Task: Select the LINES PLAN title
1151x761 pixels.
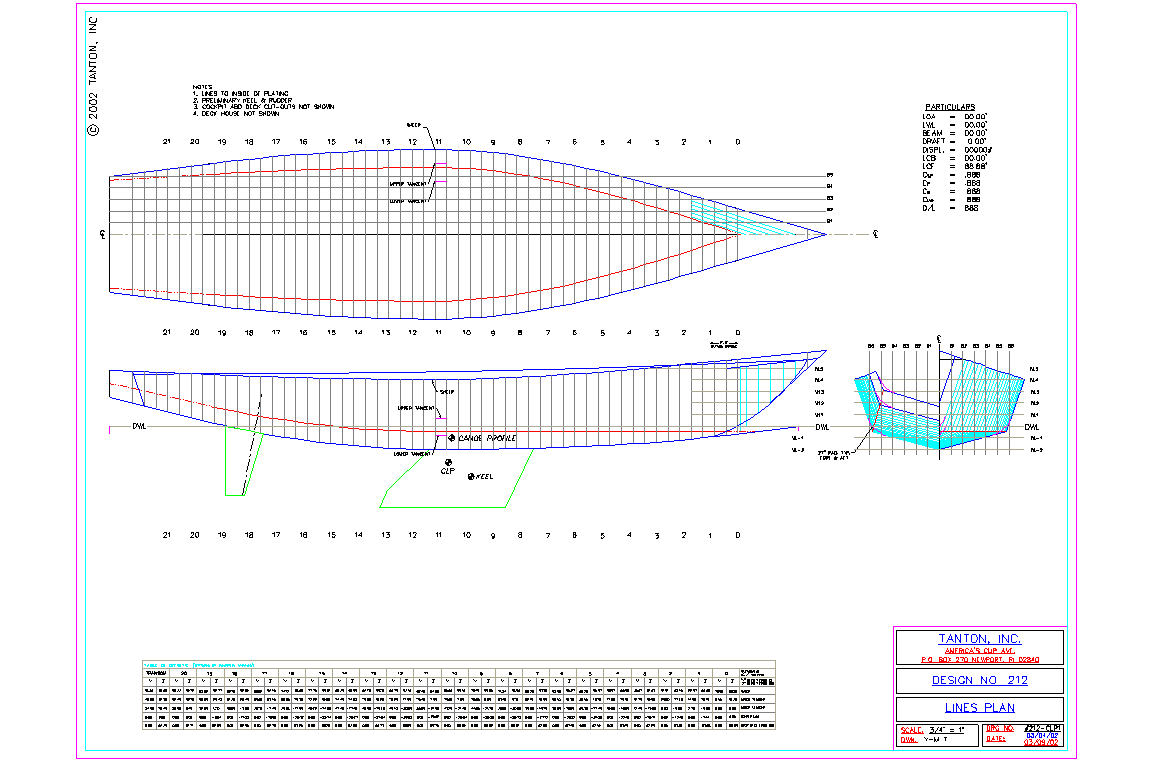Action: pos(979,707)
